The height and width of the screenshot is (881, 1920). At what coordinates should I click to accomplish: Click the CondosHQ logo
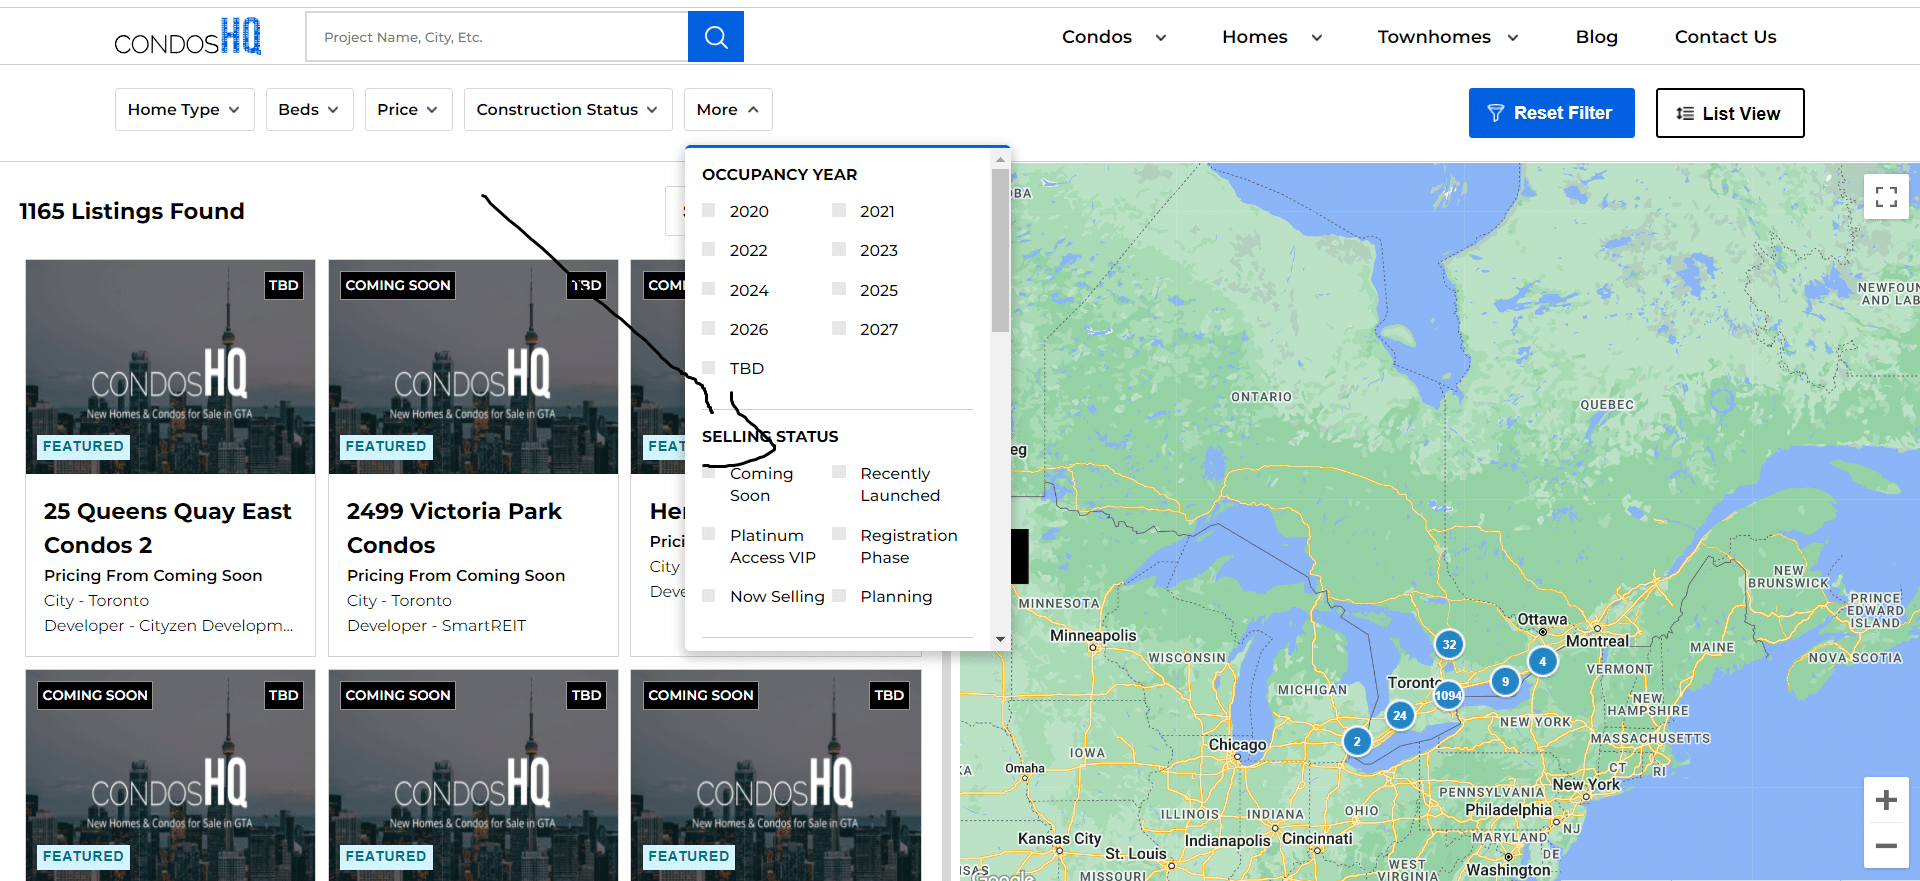(x=187, y=37)
